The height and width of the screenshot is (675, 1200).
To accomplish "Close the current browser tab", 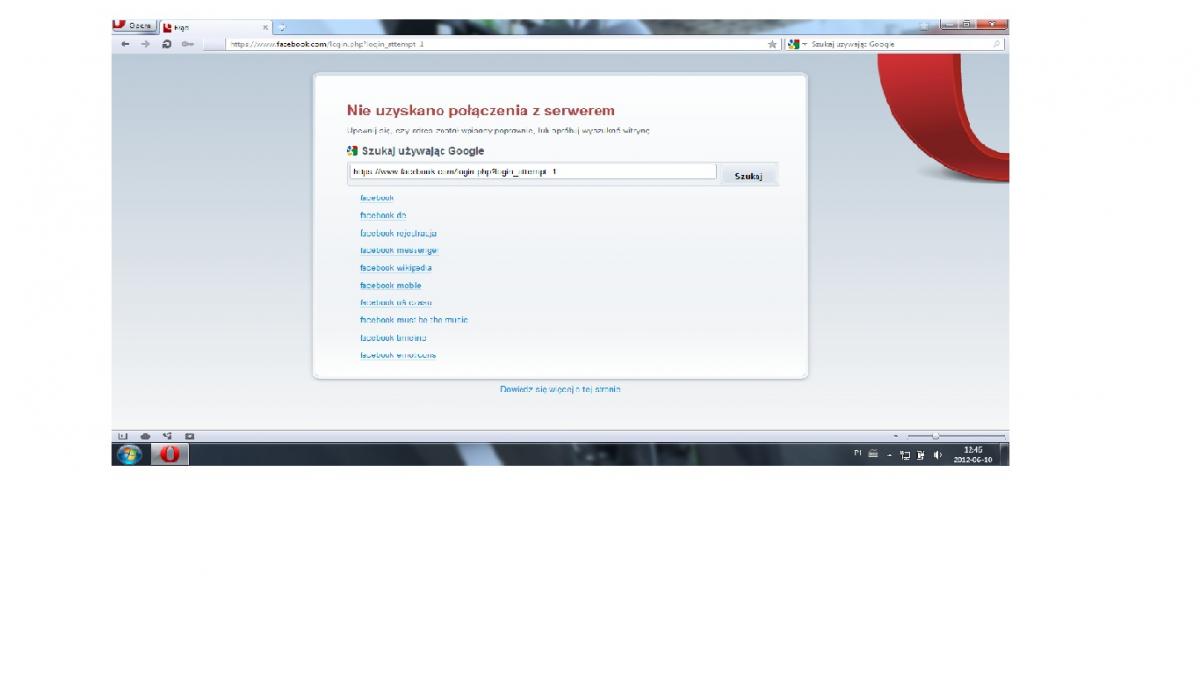I will tap(265, 28).
